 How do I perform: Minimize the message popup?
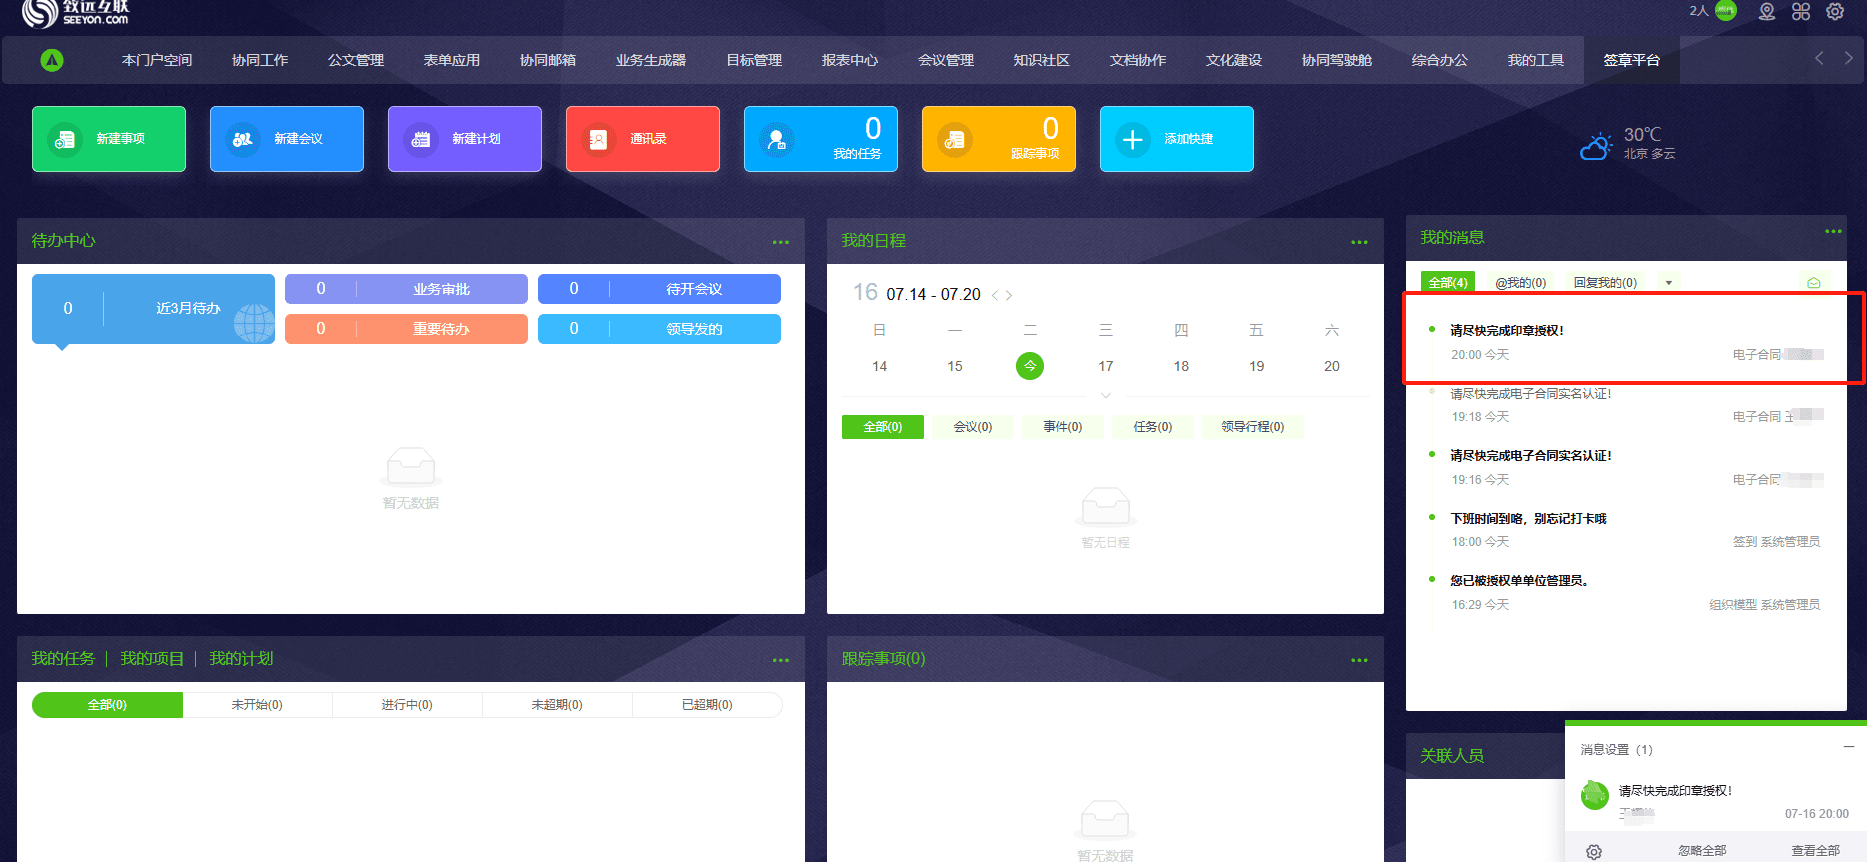(1849, 747)
